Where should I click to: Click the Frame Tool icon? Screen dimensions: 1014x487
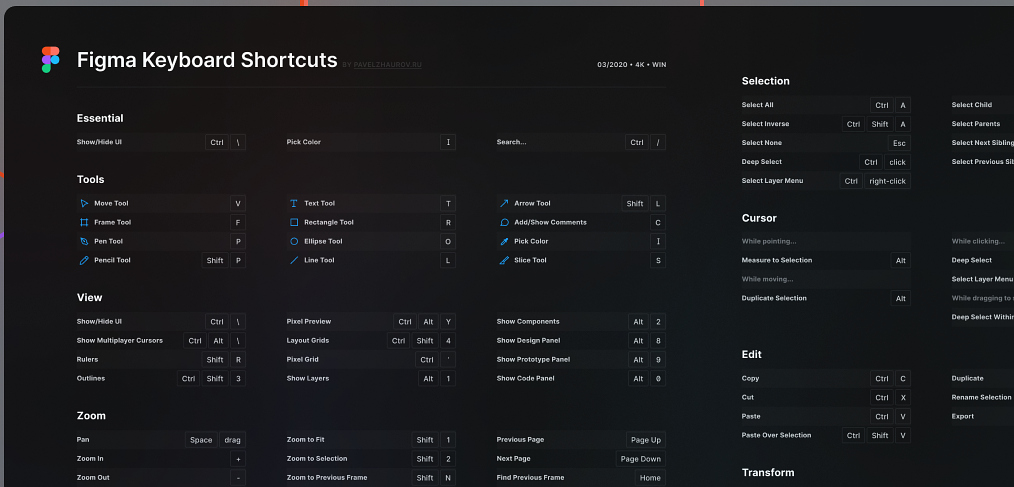[x=84, y=222]
